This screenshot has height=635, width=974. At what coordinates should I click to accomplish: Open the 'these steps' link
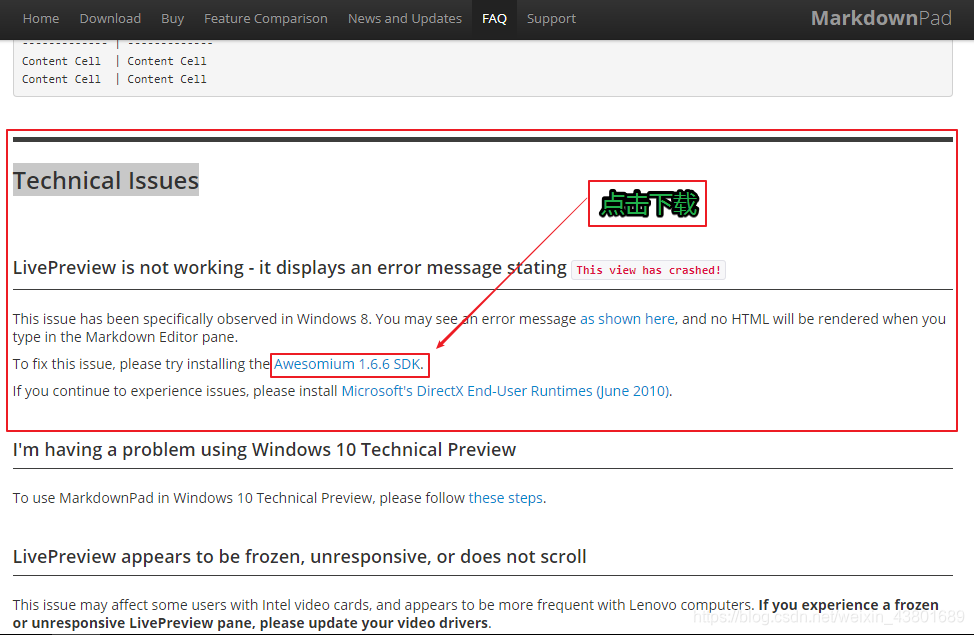click(505, 497)
